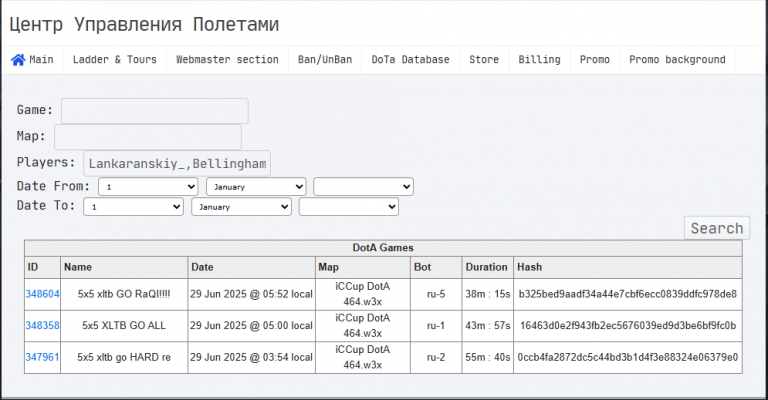Expand Date To year dropdown
This screenshot has height=400, width=768.
[349, 207]
